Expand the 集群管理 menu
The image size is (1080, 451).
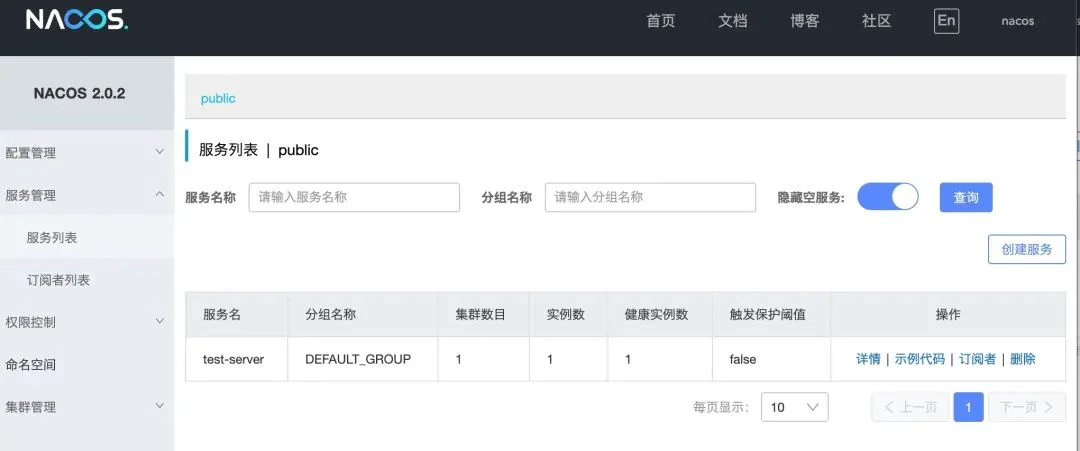point(86,407)
